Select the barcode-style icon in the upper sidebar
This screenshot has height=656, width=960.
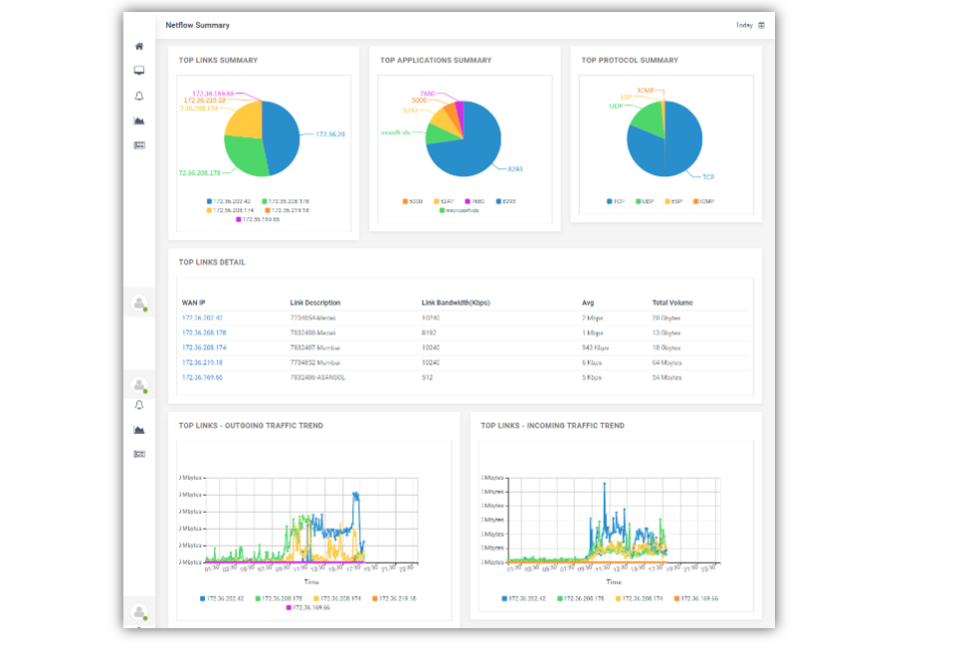click(140, 144)
